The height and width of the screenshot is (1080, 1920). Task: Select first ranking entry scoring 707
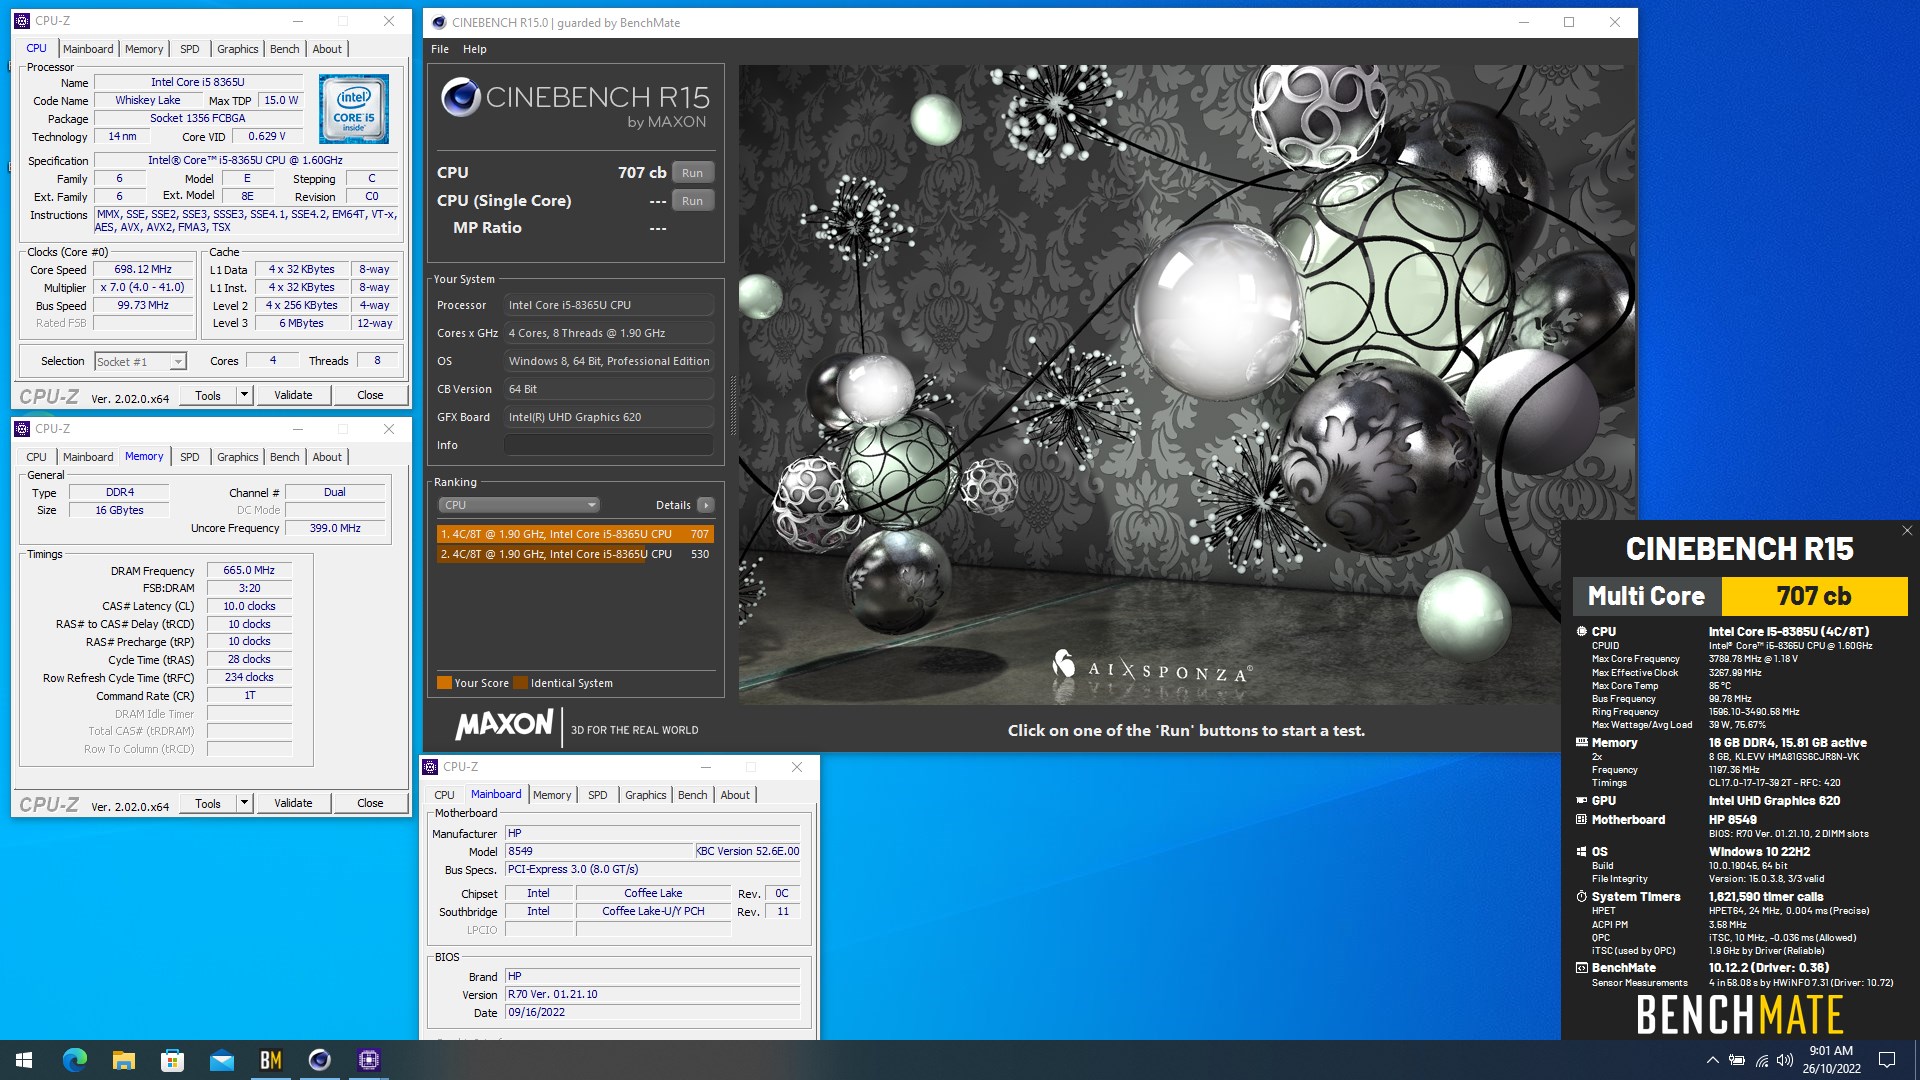click(x=575, y=534)
